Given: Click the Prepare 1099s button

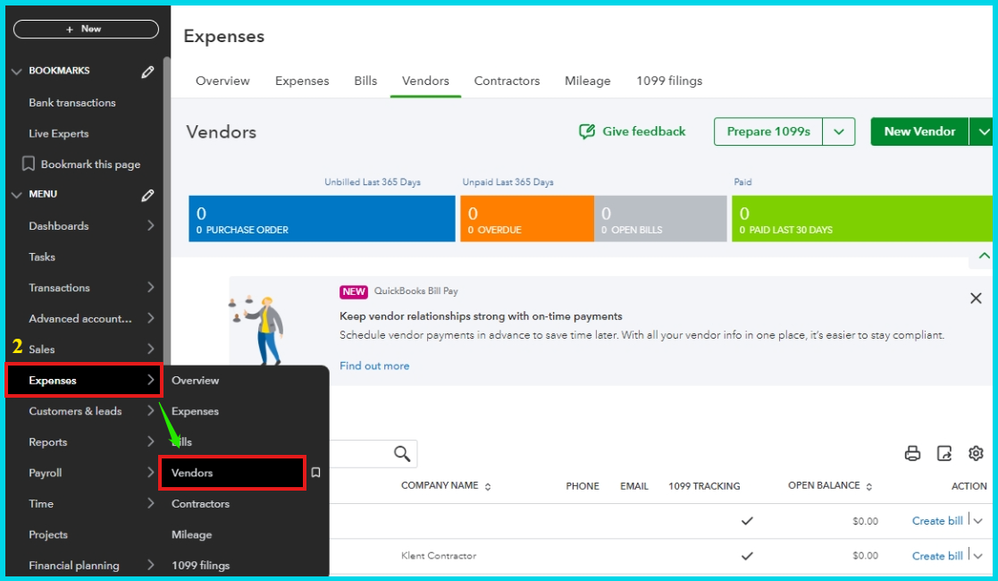Looking at the screenshot, I should 768,132.
